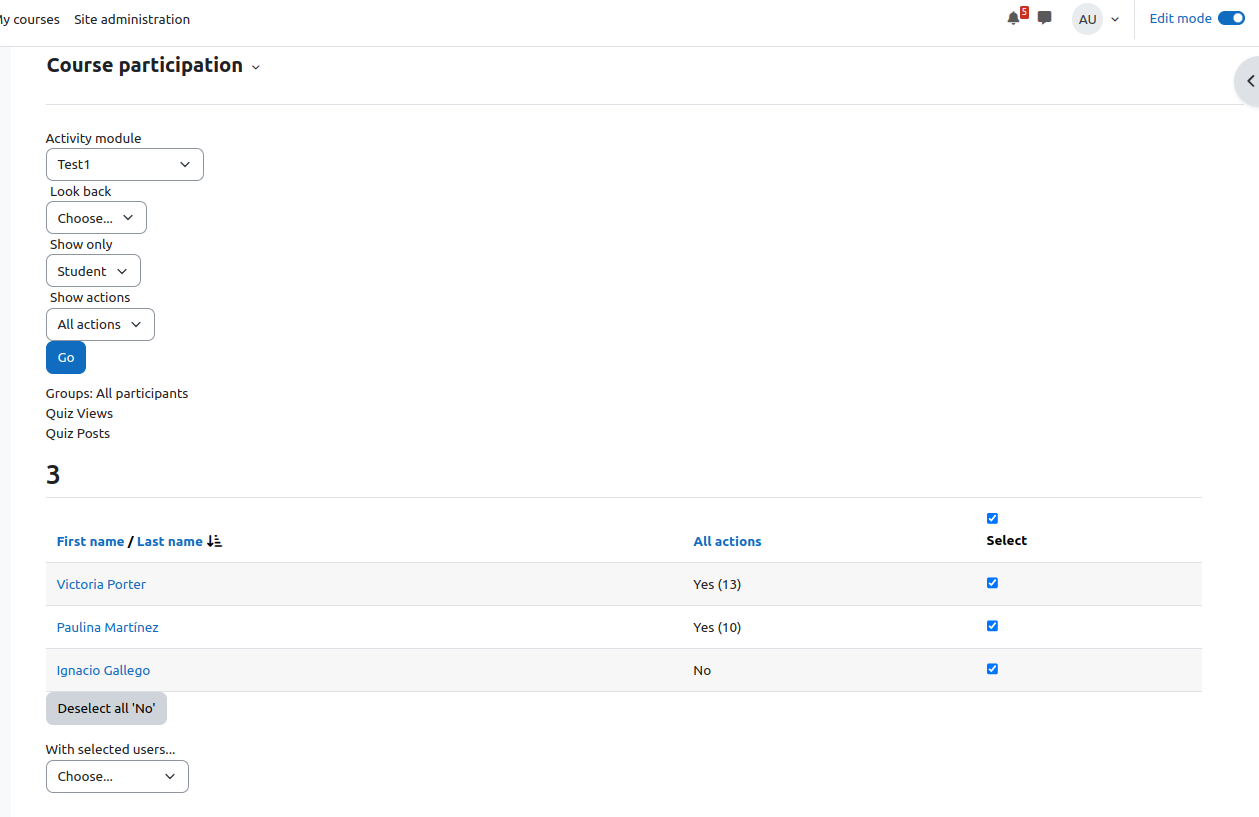Sort by First name column

pos(90,541)
